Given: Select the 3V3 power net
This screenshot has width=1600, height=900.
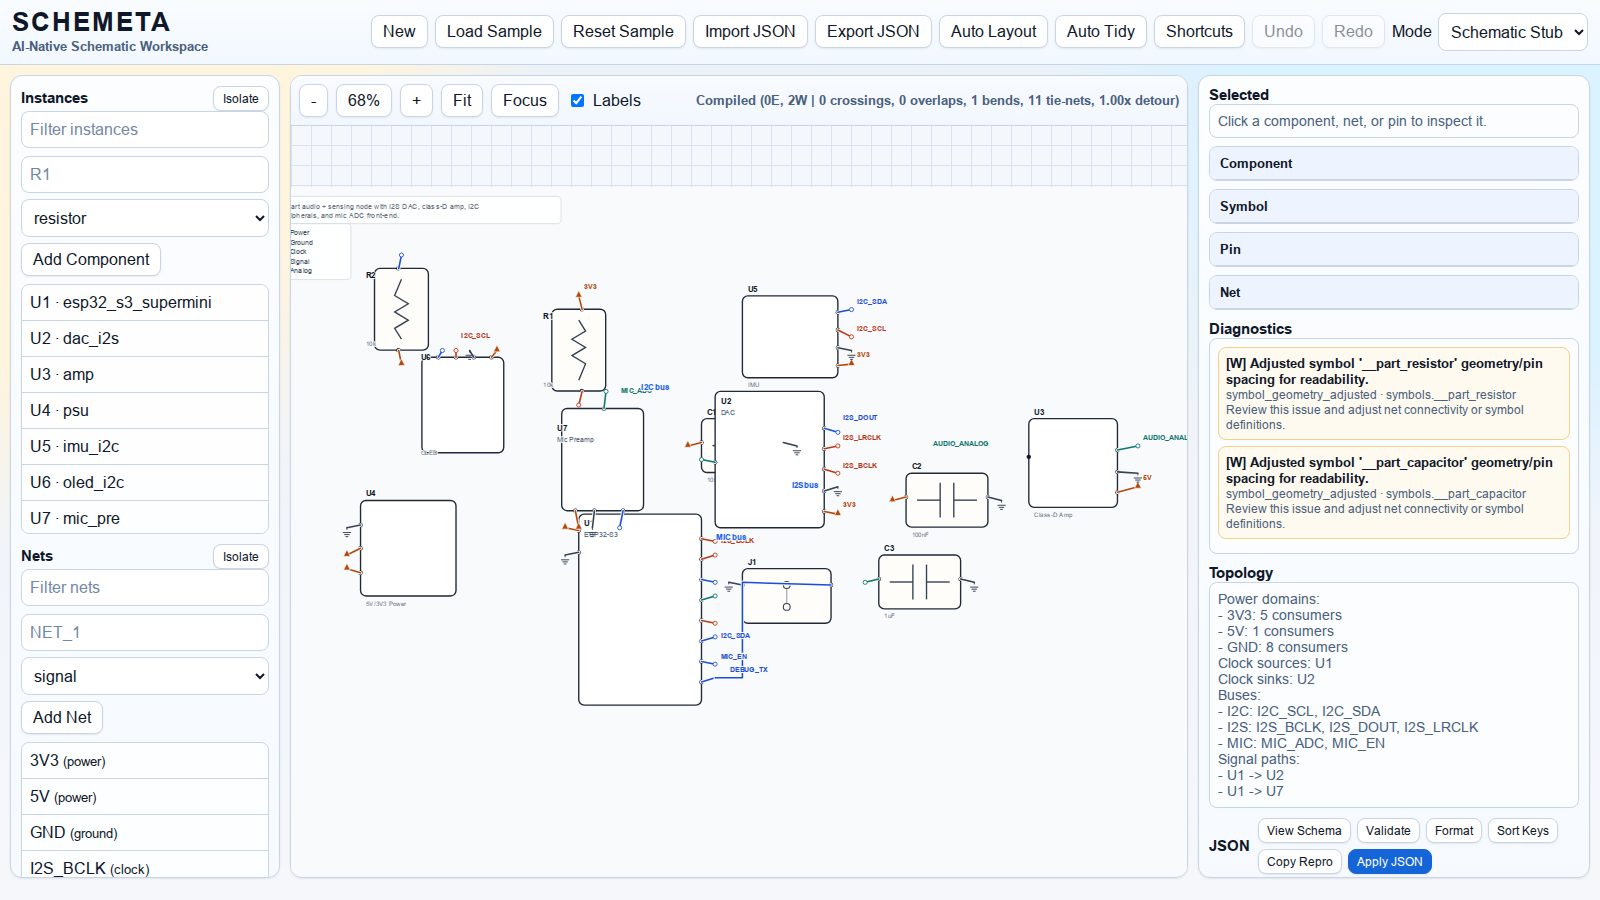Looking at the screenshot, I should click(145, 761).
